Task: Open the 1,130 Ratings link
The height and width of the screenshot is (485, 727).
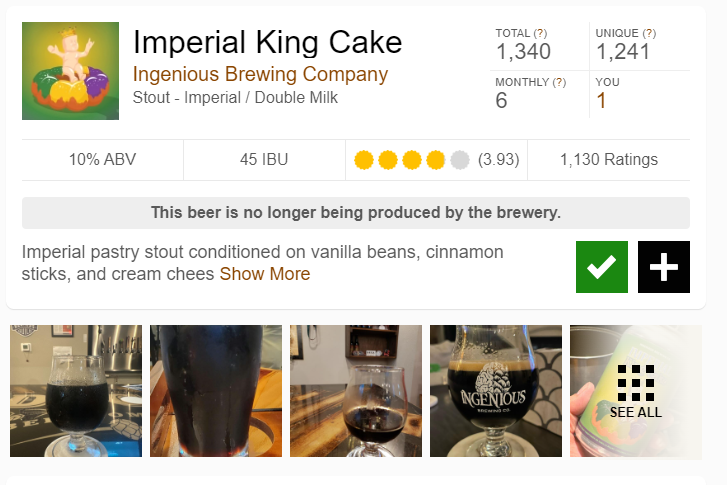Action: tap(608, 159)
